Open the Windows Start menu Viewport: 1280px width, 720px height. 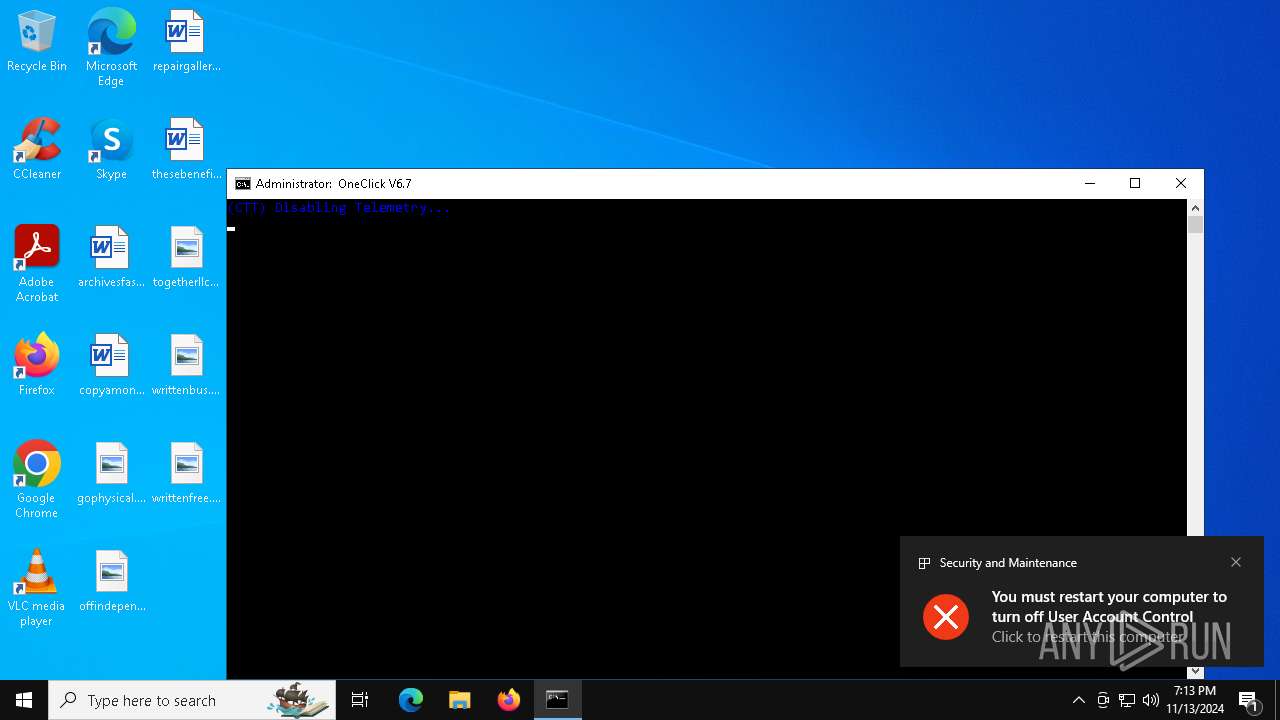tap(24, 700)
